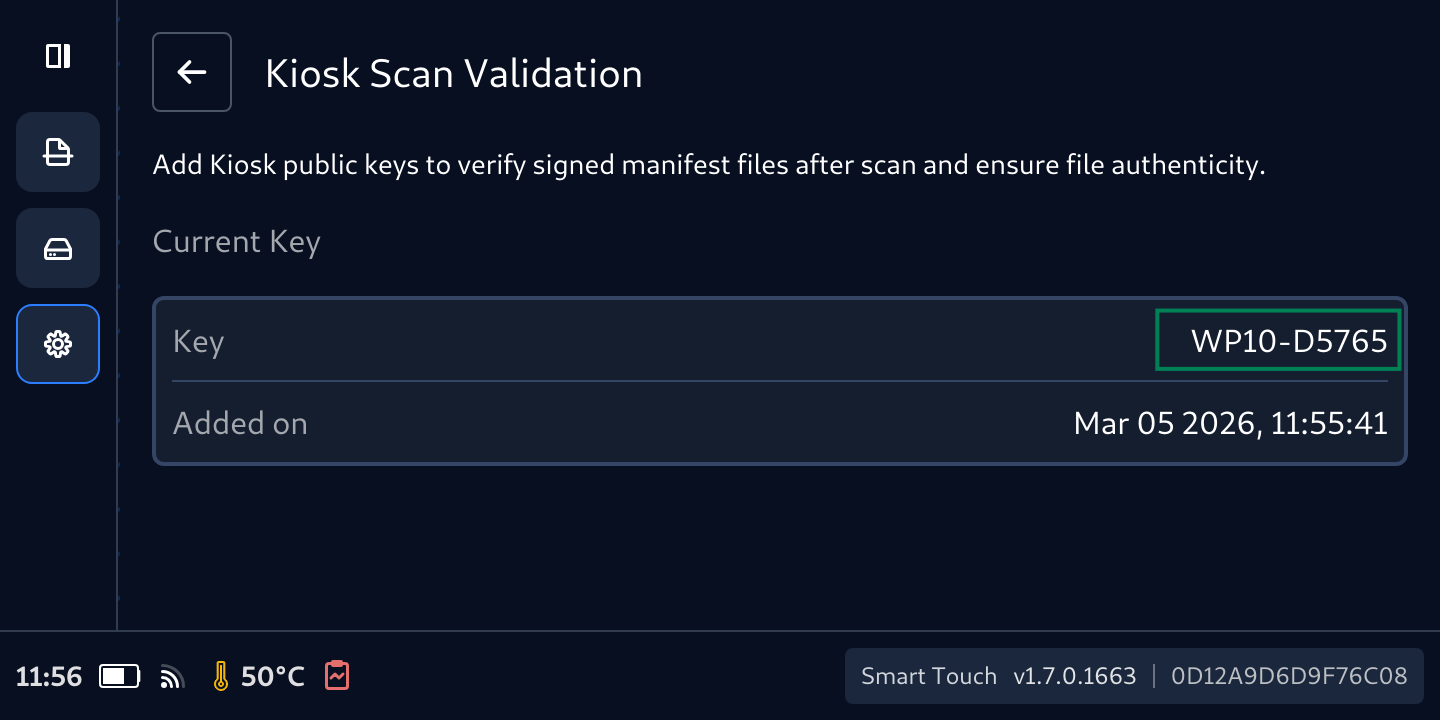Screen dimensions: 1440x720
Task: Open the settings gear section
Action: coord(58,344)
